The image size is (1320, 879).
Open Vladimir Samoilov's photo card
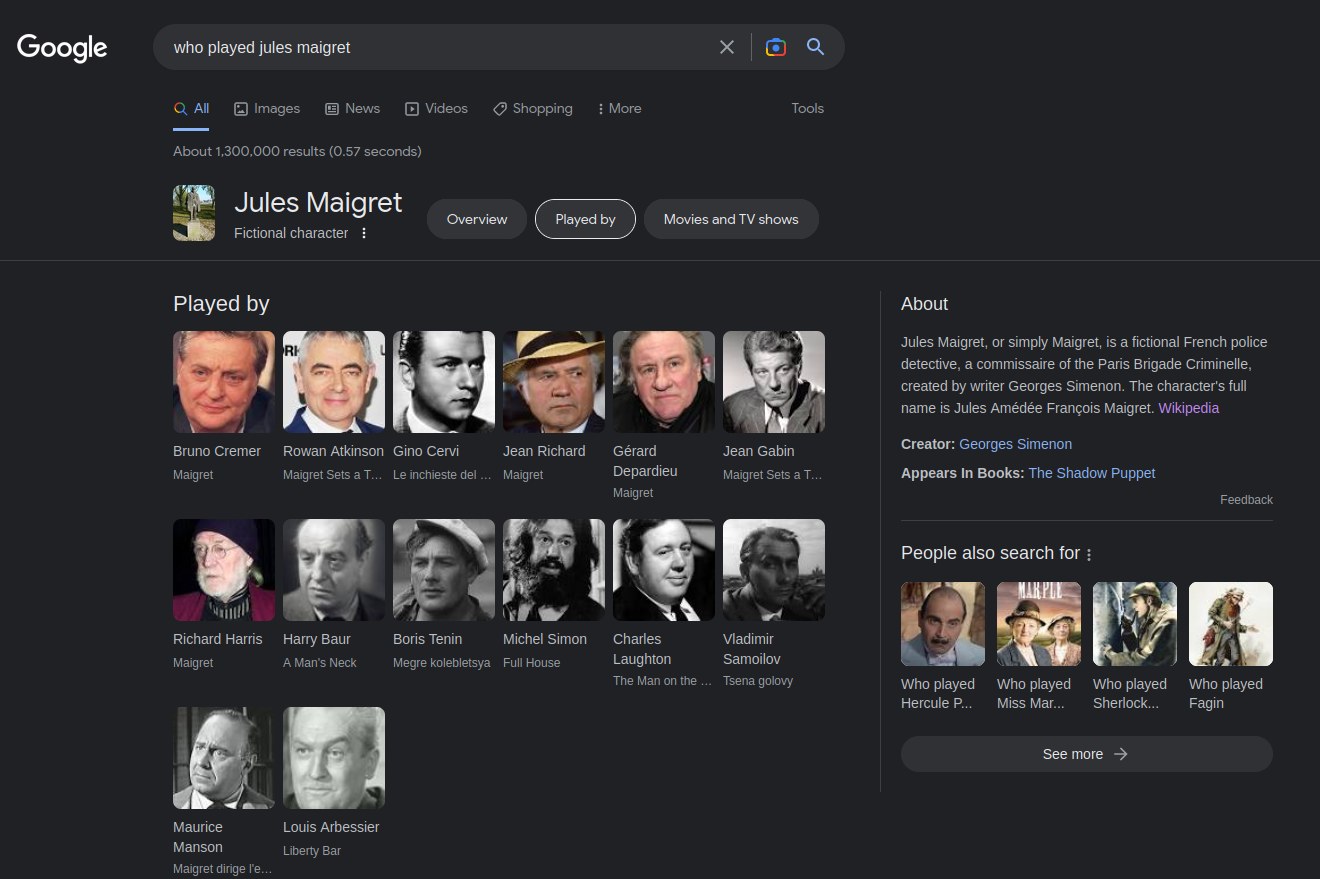774,570
